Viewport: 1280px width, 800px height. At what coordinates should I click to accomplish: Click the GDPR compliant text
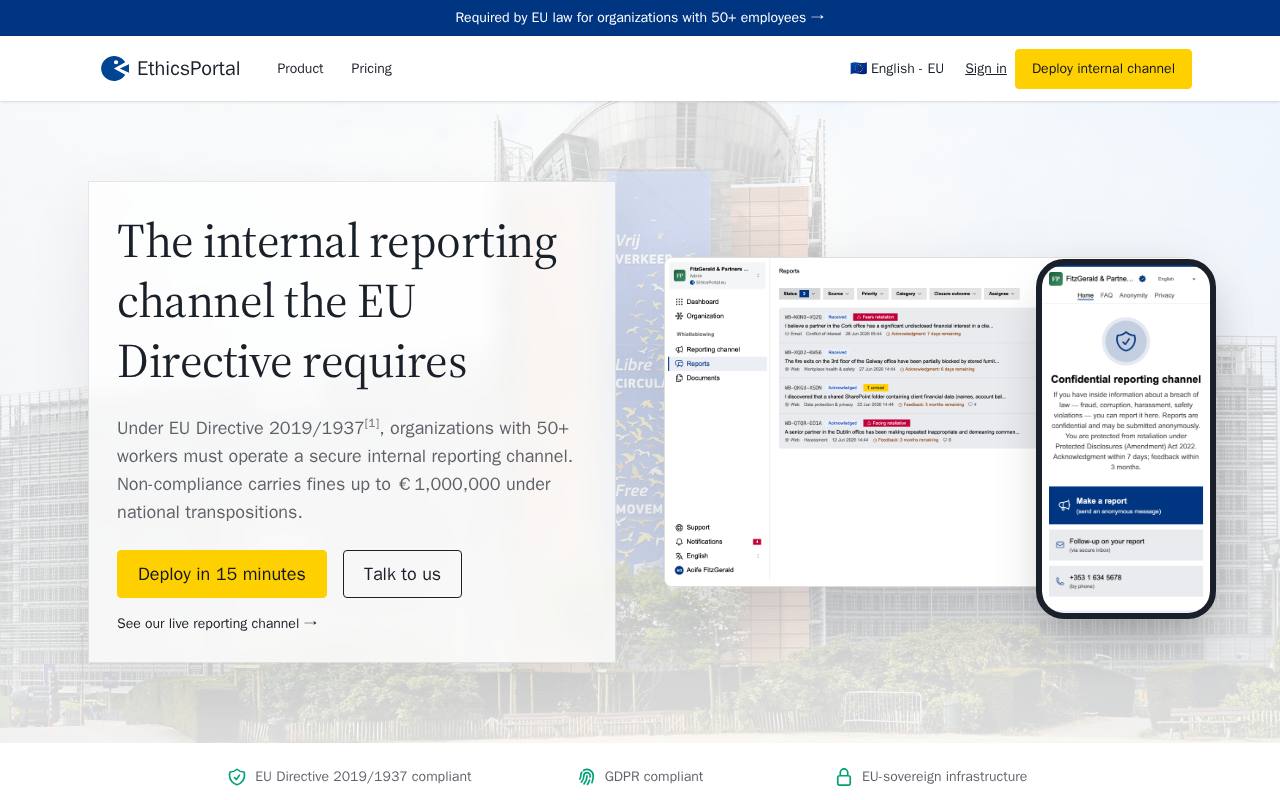654,777
